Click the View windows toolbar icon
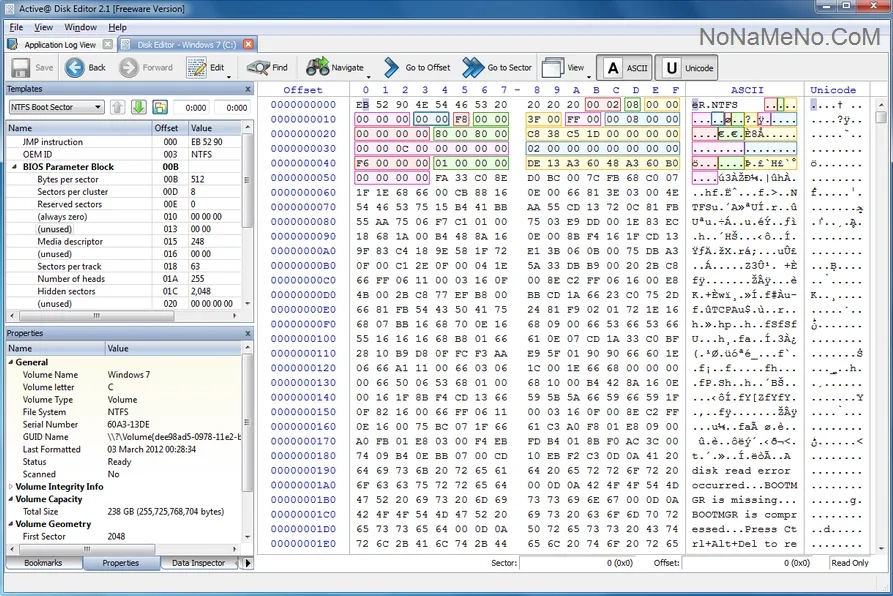 pyautogui.click(x=552, y=68)
